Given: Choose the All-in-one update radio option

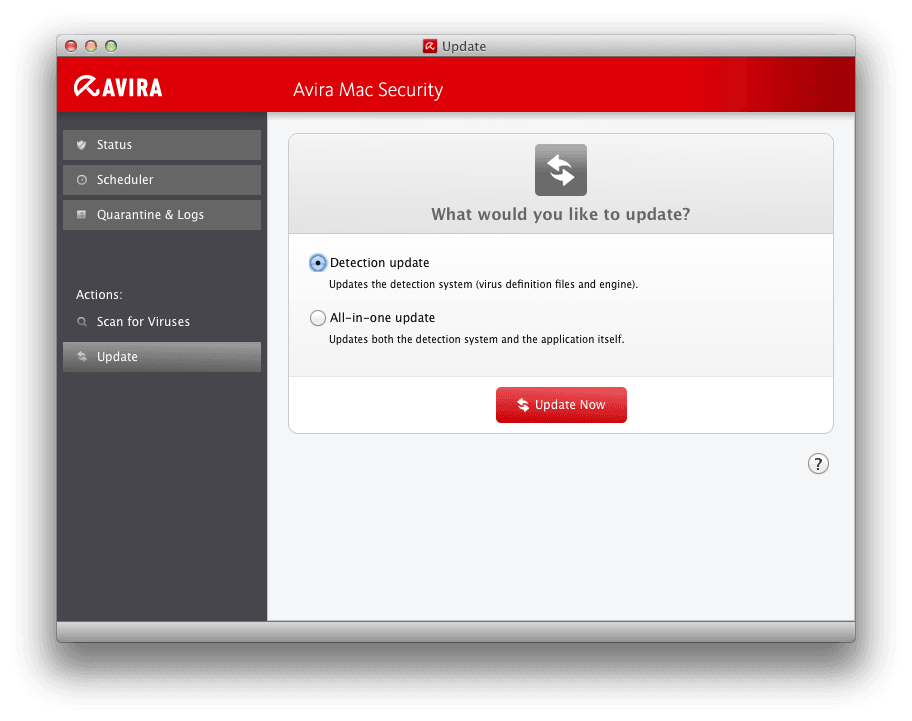Looking at the screenshot, I should click(x=317, y=318).
